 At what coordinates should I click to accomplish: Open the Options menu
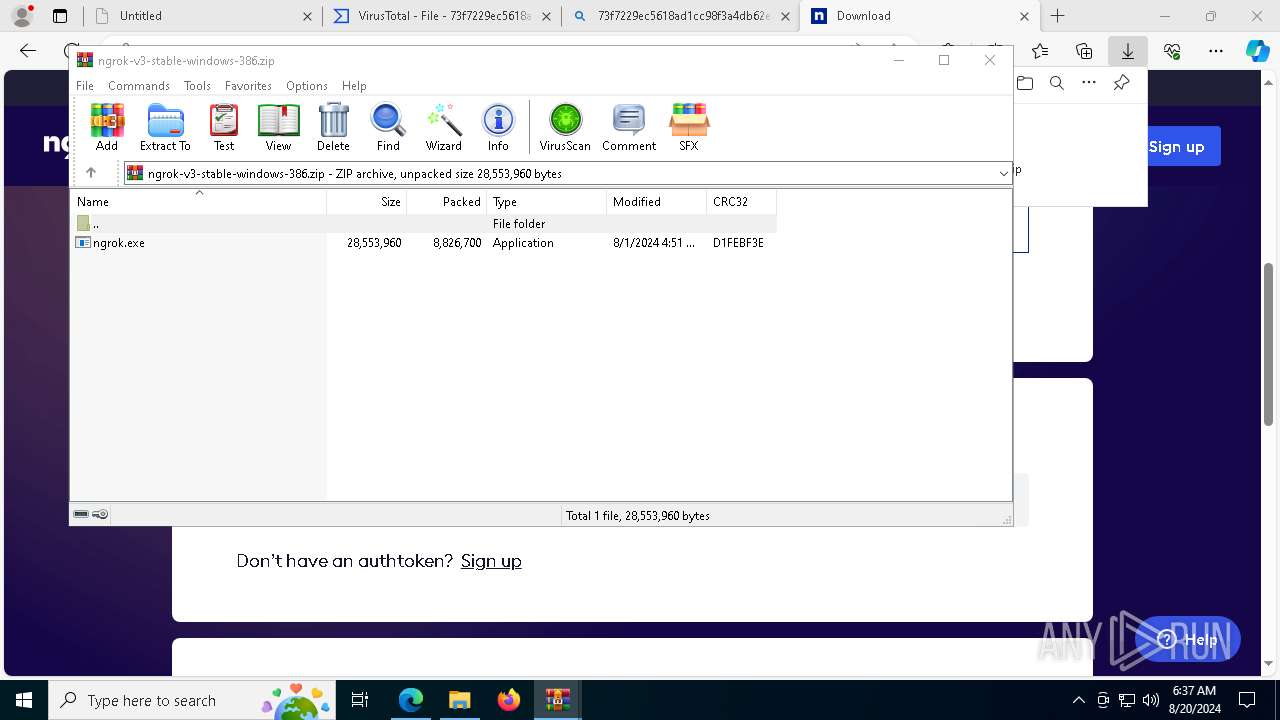pyautogui.click(x=307, y=86)
